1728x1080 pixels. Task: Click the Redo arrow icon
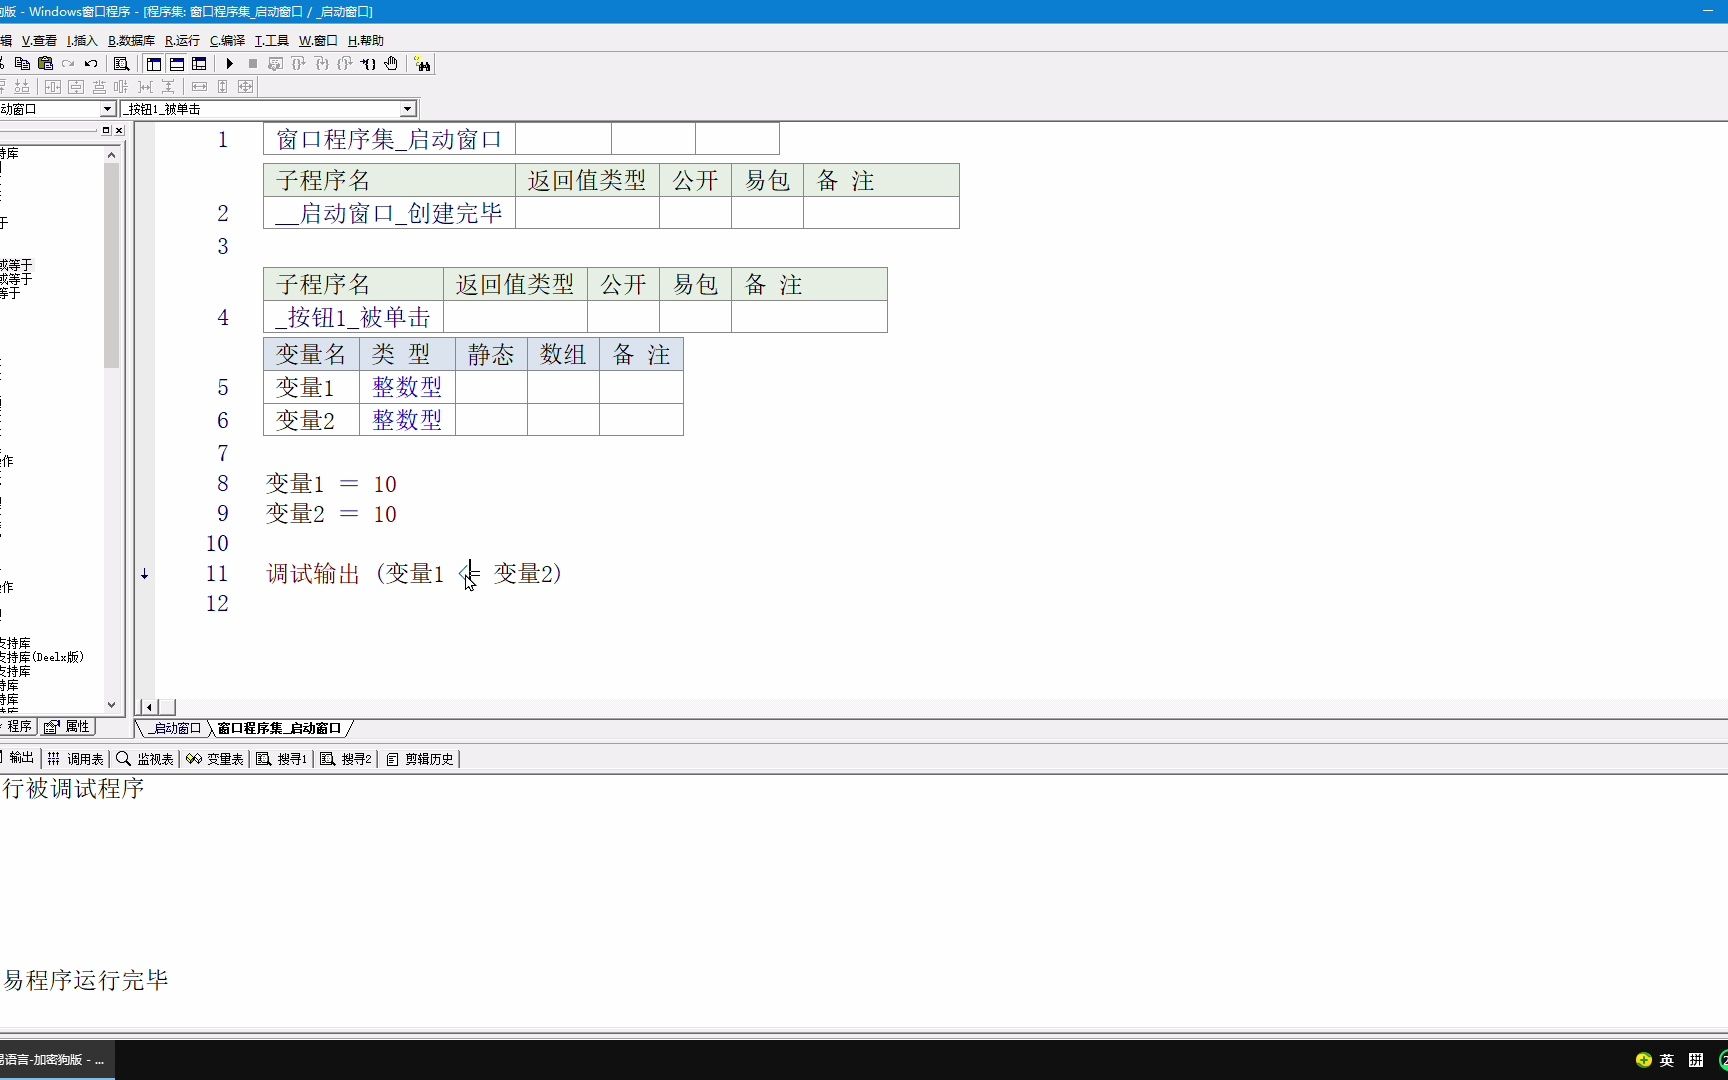click(68, 63)
